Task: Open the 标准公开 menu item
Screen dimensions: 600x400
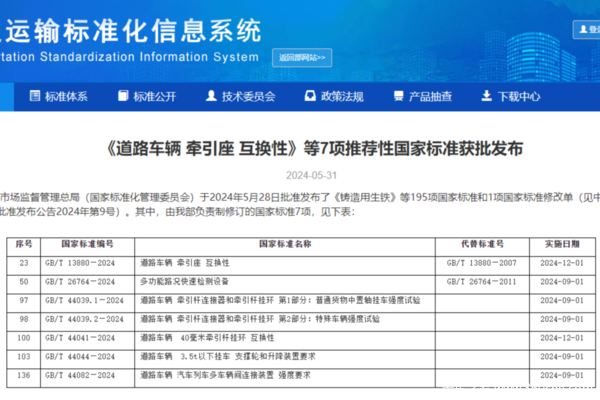Action: tap(158, 97)
